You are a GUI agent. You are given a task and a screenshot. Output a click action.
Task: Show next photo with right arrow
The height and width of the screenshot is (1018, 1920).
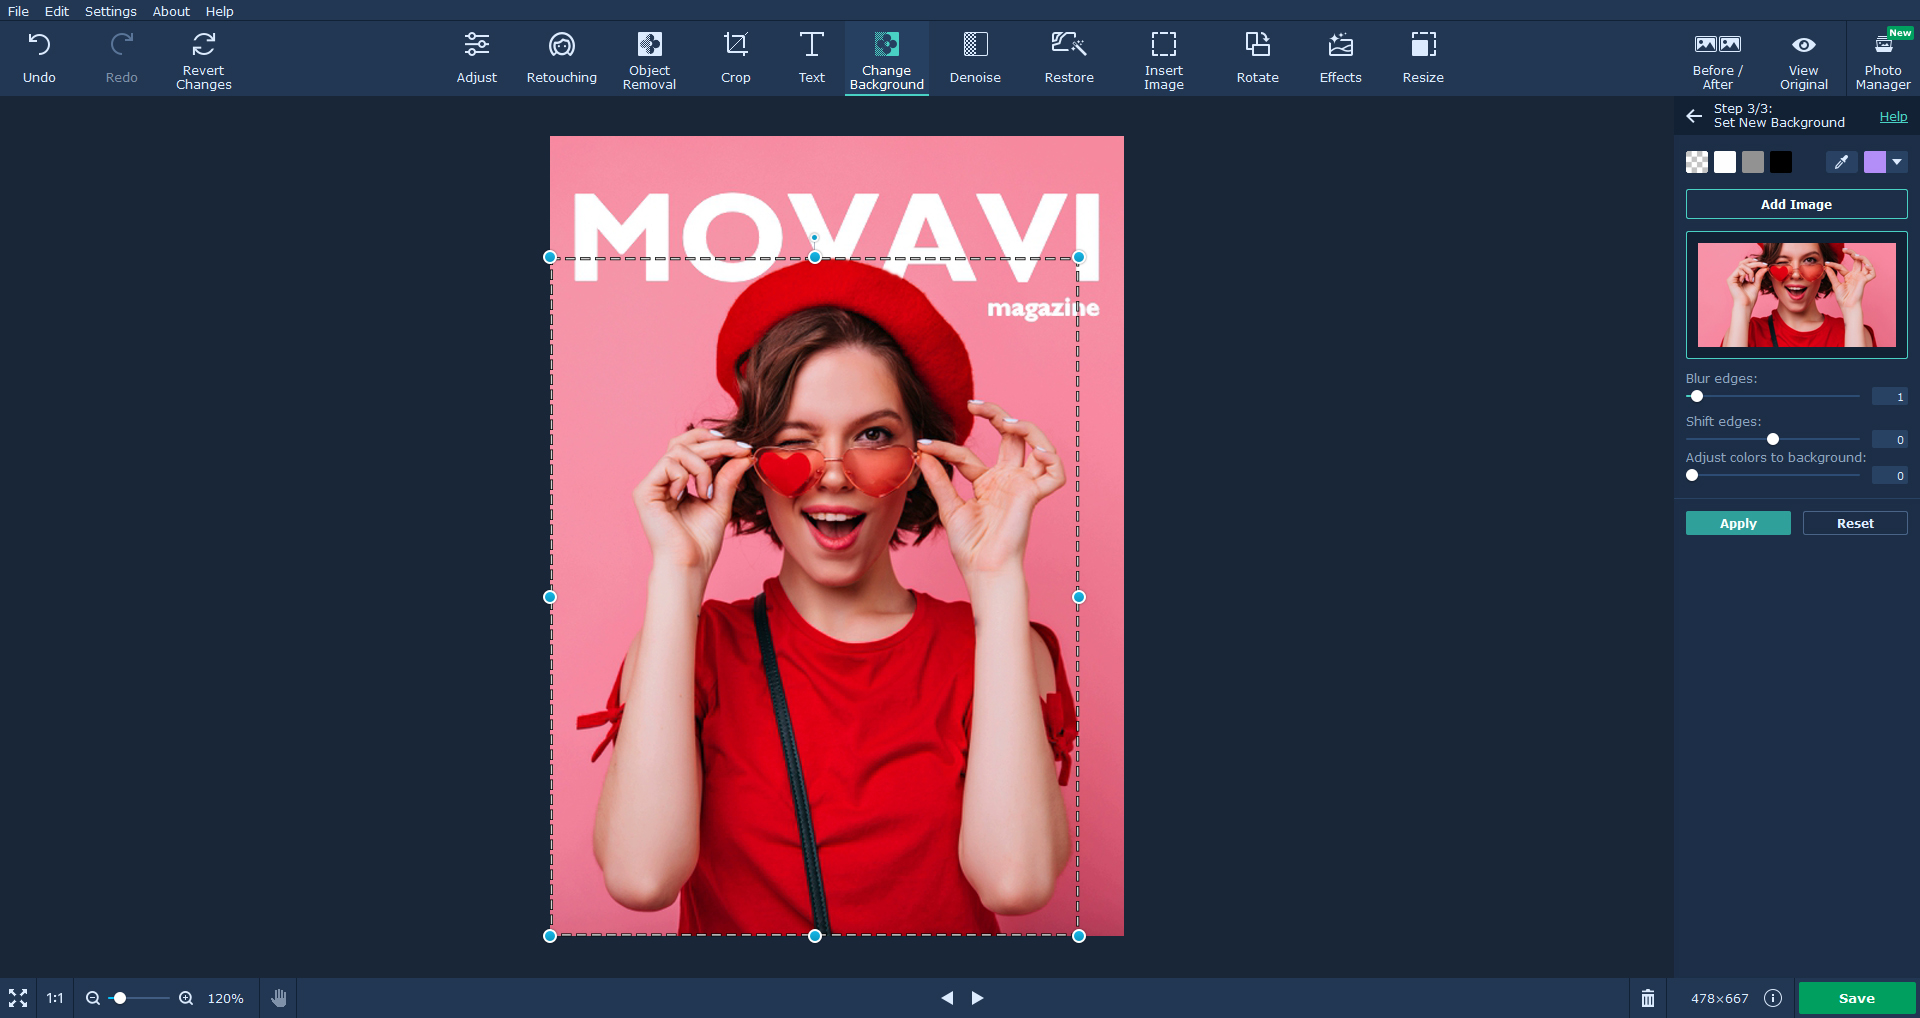[x=978, y=998]
